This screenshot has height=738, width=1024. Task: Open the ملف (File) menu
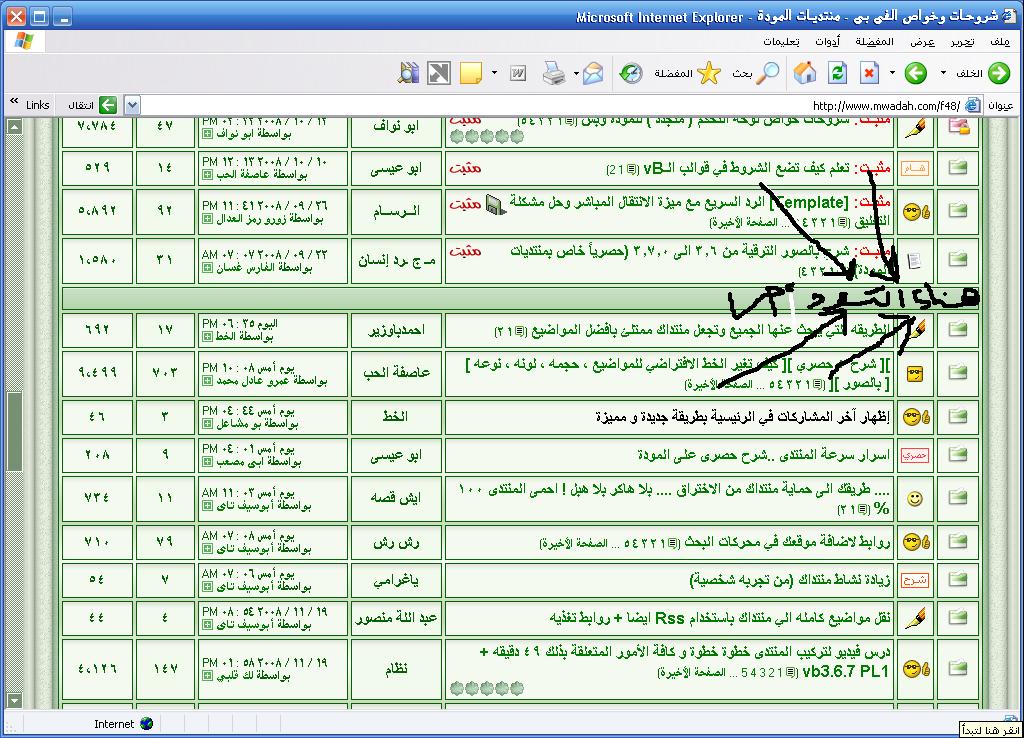(x=1000, y=42)
